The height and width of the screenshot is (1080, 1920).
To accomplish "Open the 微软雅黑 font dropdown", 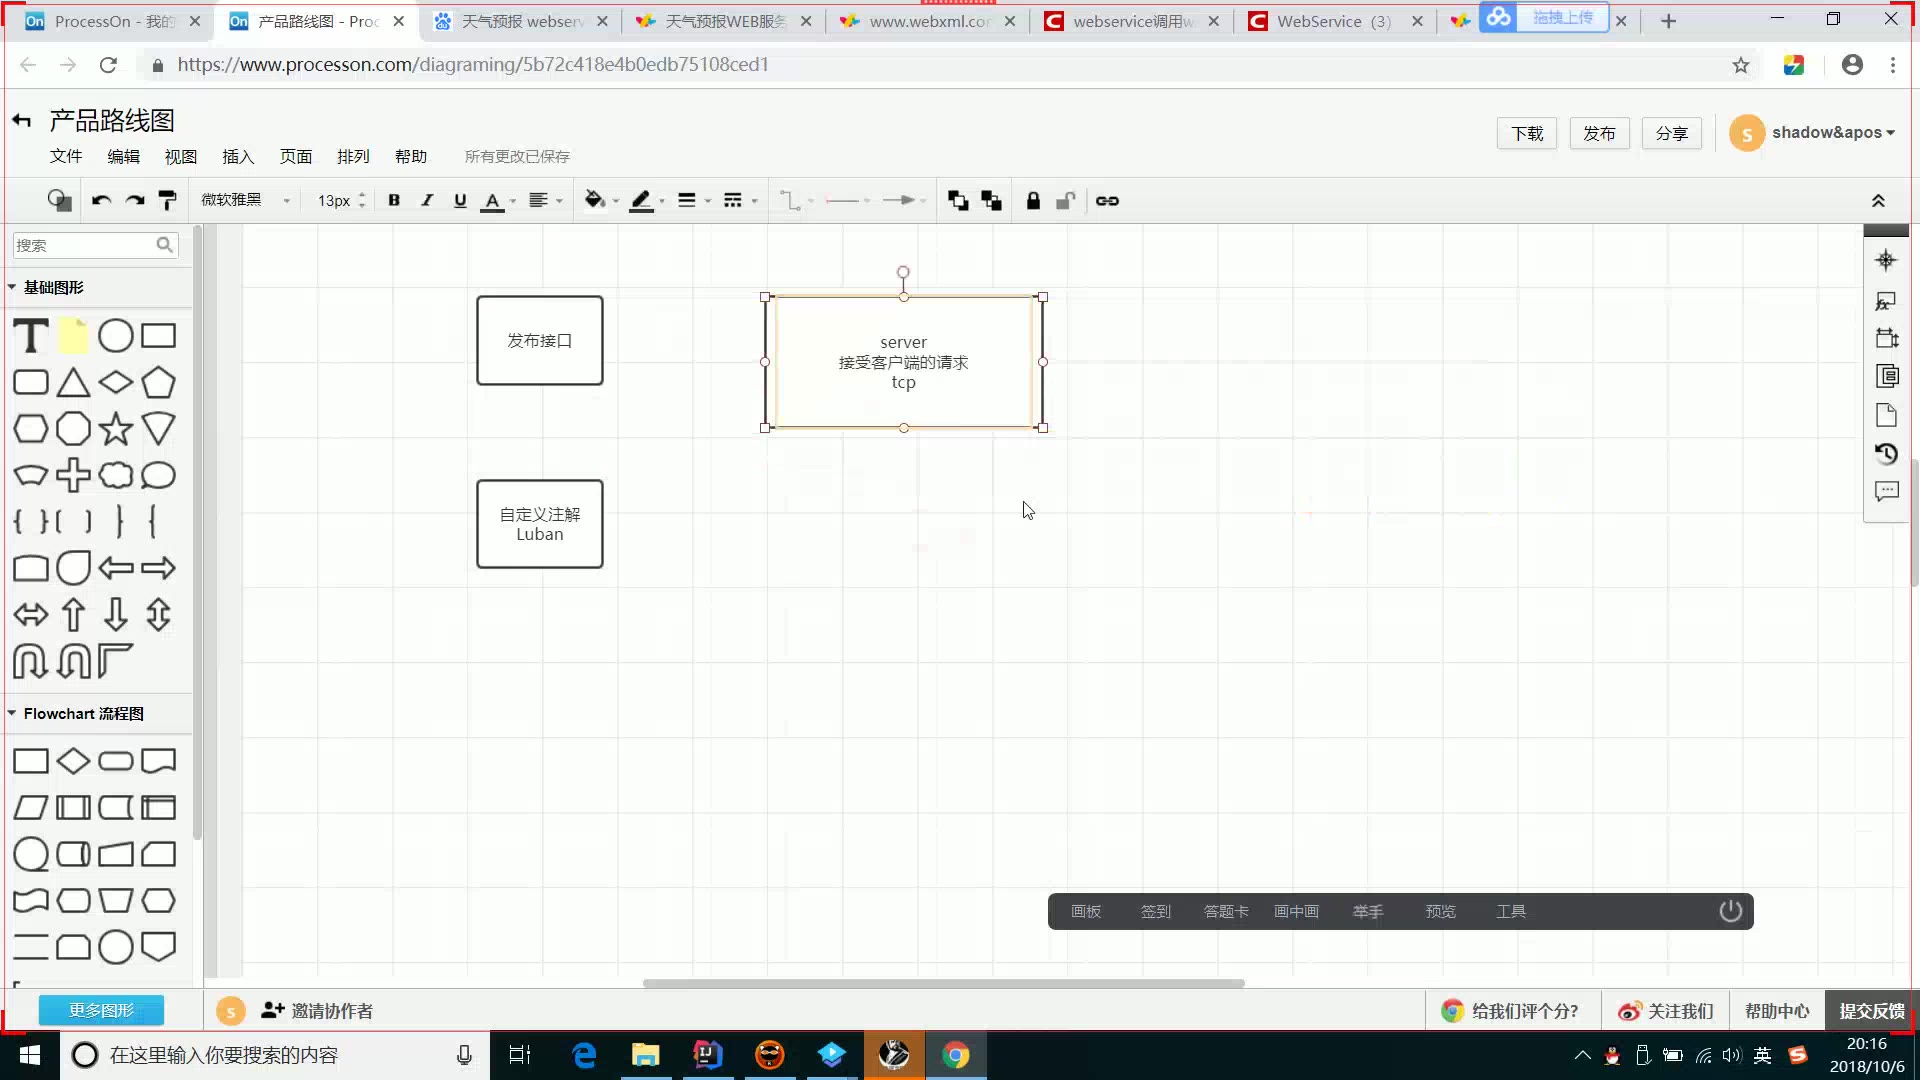I will 246,201.
